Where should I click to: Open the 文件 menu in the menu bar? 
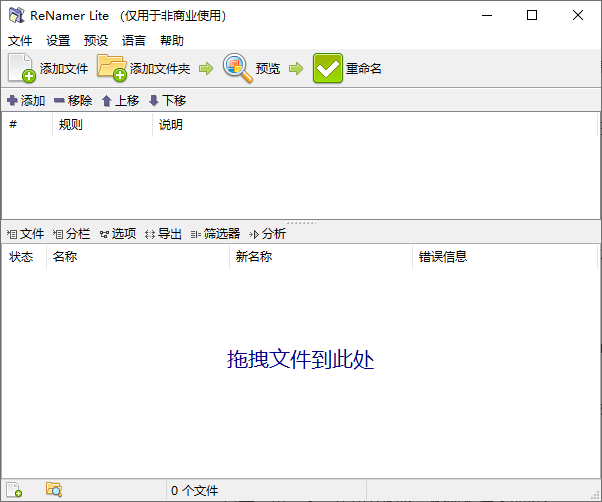20,40
